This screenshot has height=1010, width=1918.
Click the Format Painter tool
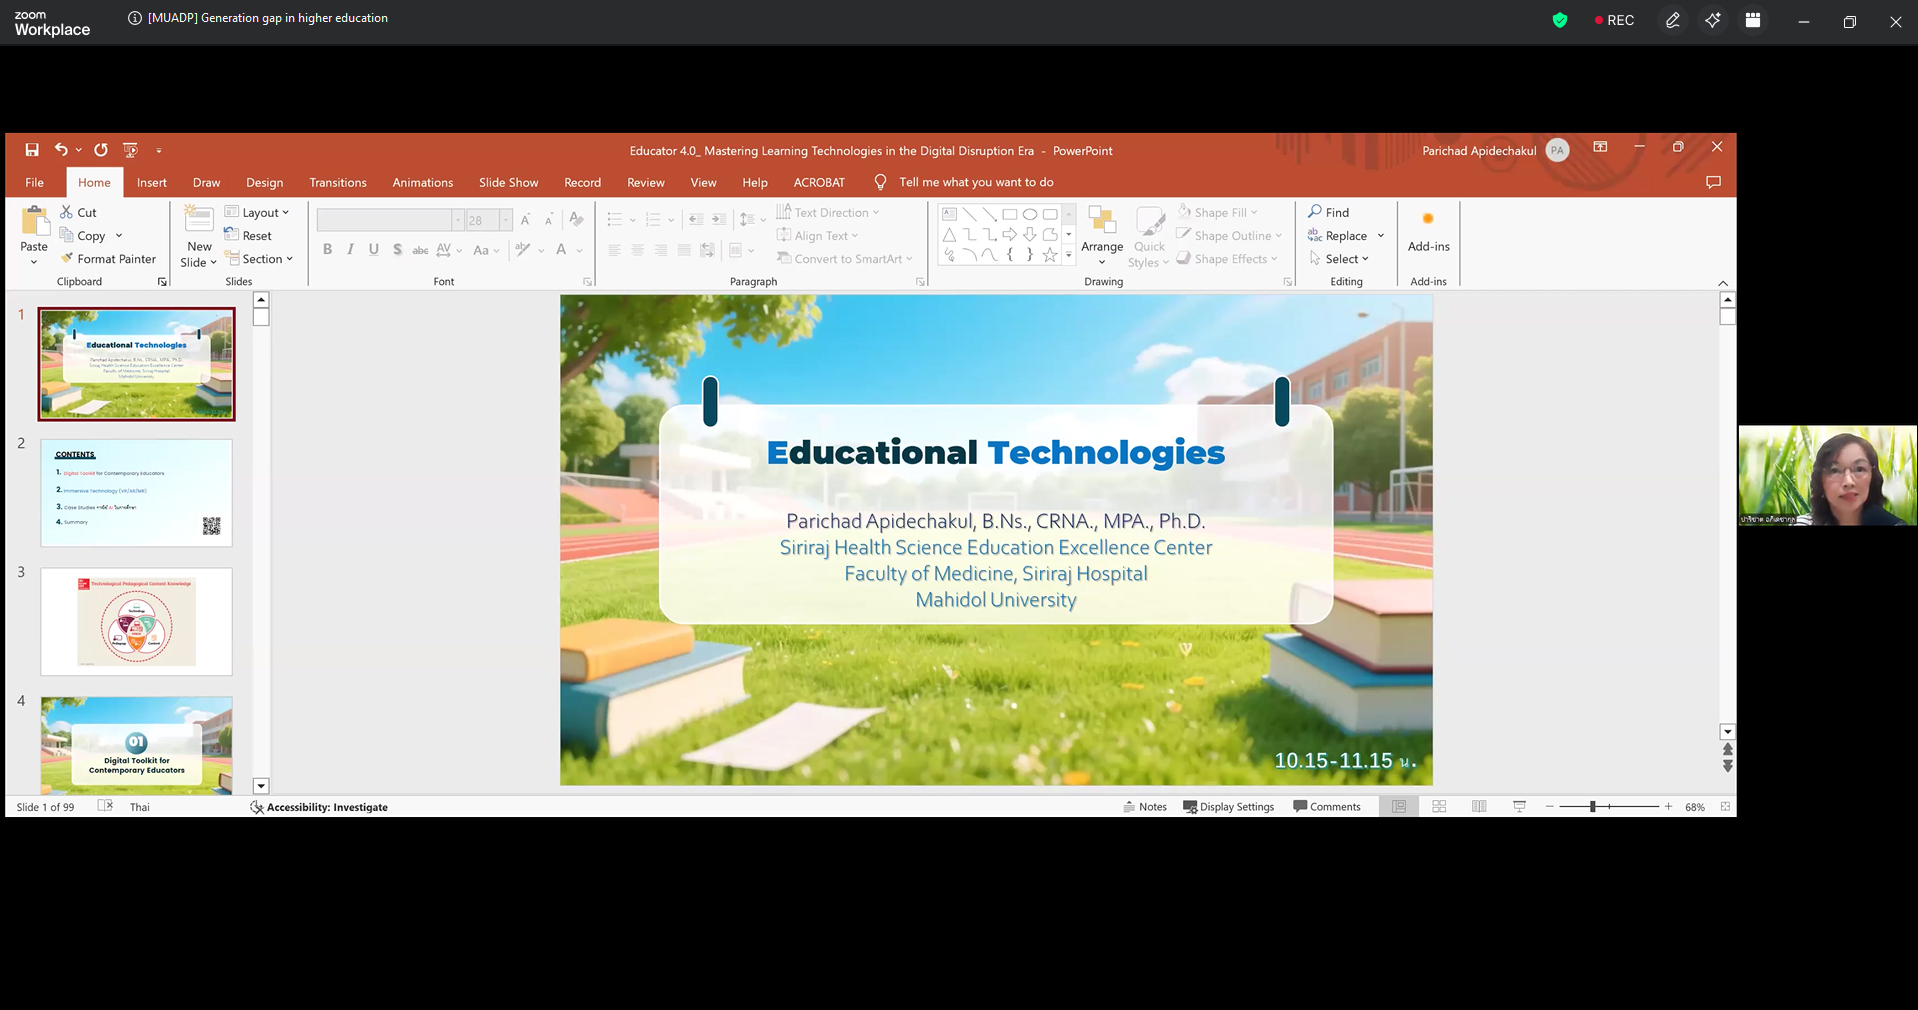point(108,259)
